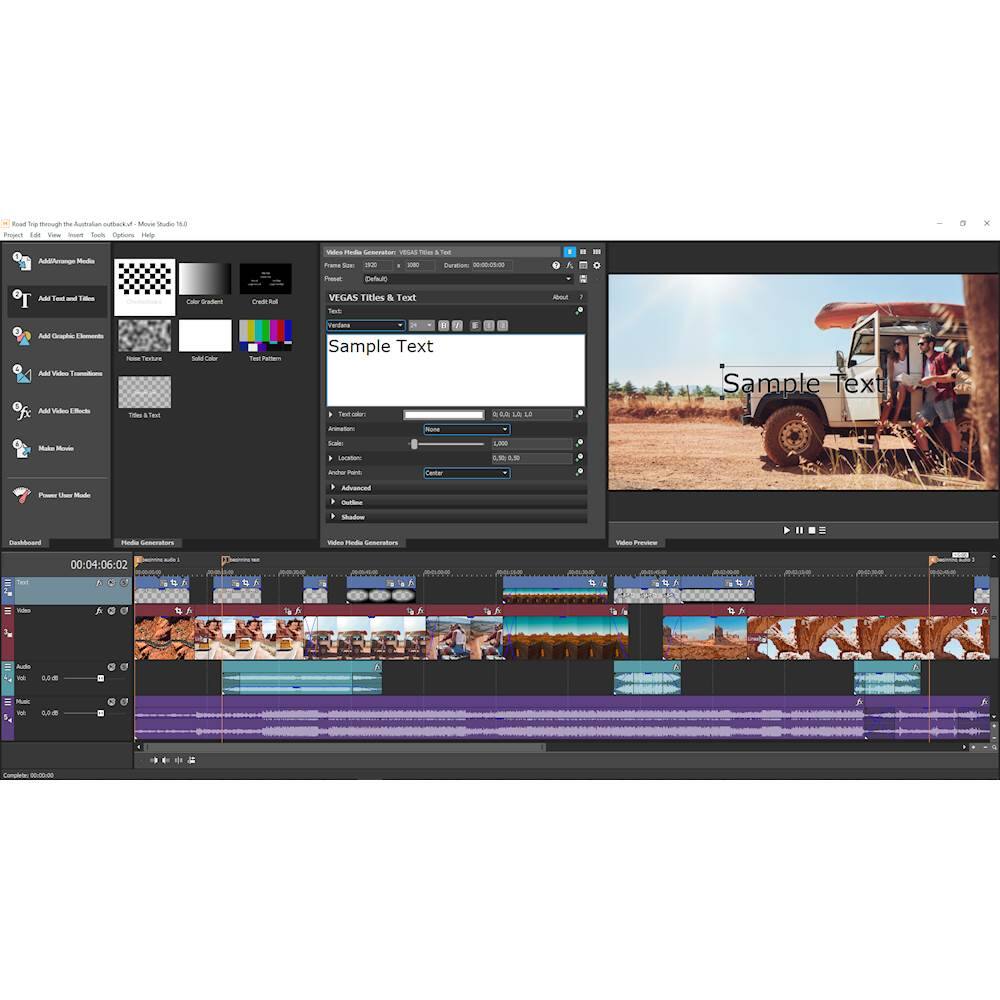Image resolution: width=1000 pixels, height=1000 pixels.
Task: Toggle bold text formatting
Action: 444,325
